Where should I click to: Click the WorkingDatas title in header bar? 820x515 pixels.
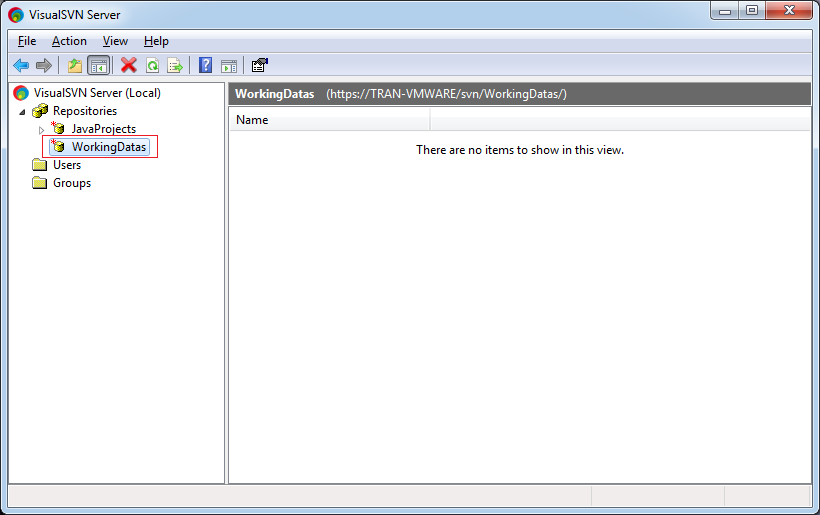click(x=275, y=94)
